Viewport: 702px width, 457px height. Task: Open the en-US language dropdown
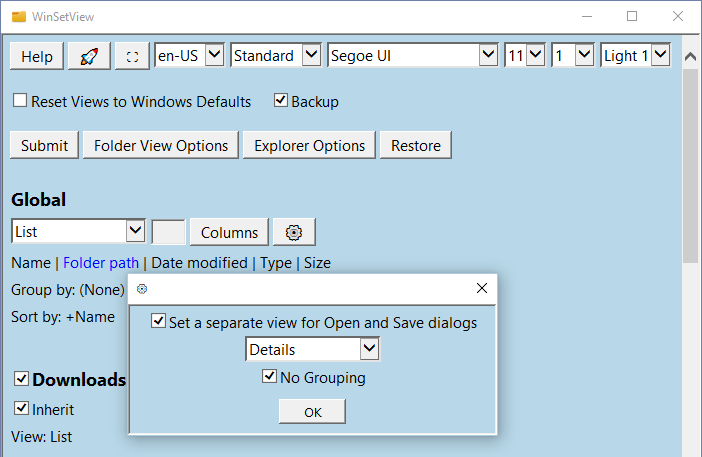point(189,56)
